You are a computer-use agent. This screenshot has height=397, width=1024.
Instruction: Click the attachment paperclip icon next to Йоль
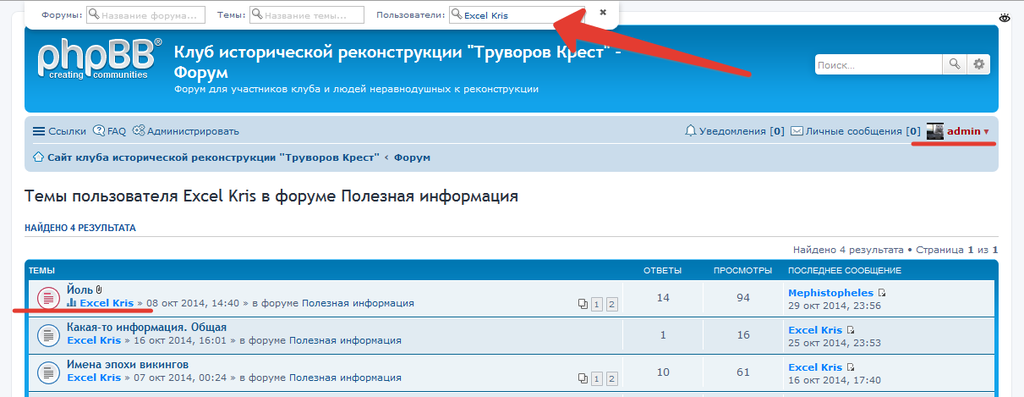(99, 289)
